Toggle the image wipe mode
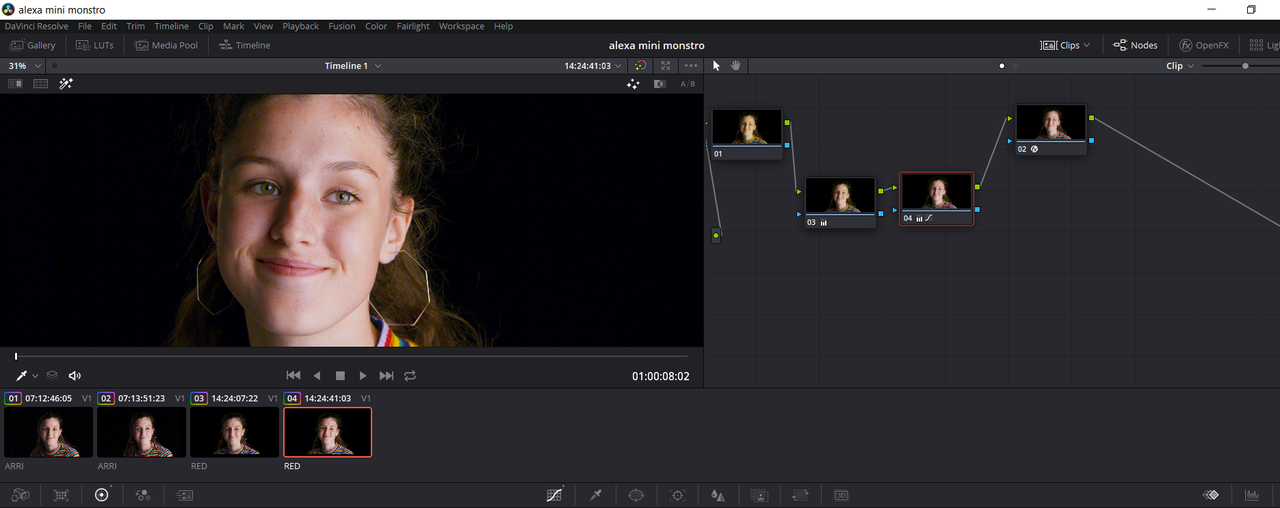 click(15, 84)
